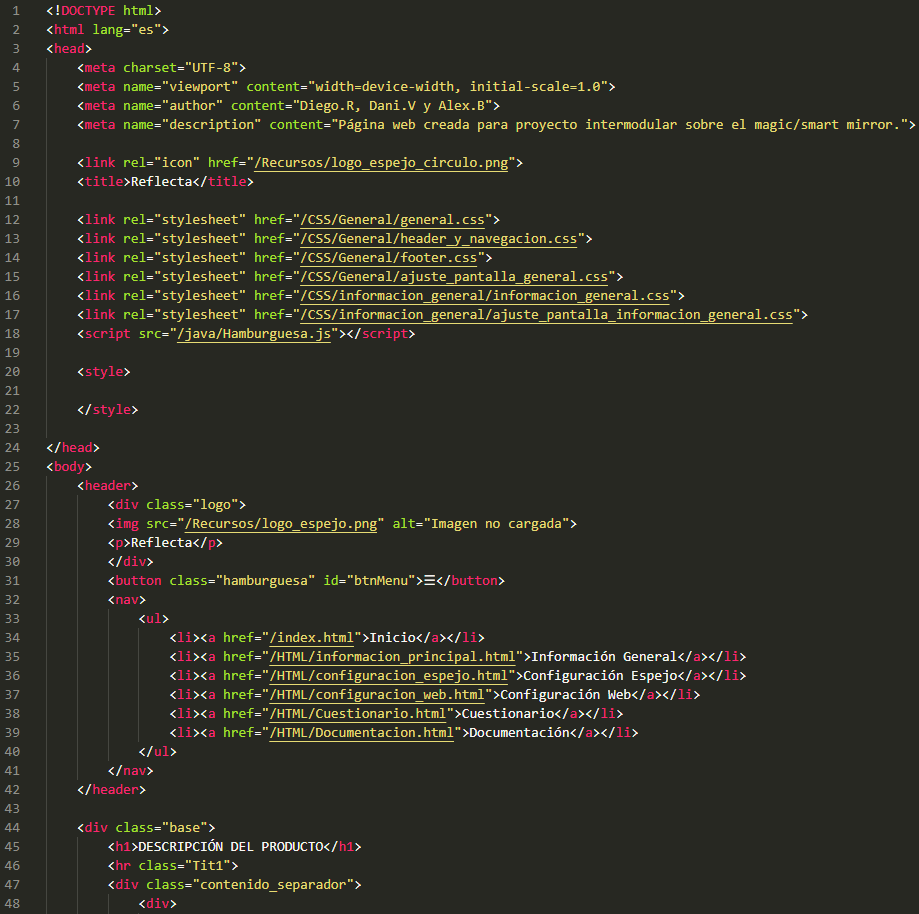
Task: Click alt text "Imagen no cargada"
Action: (x=496, y=524)
